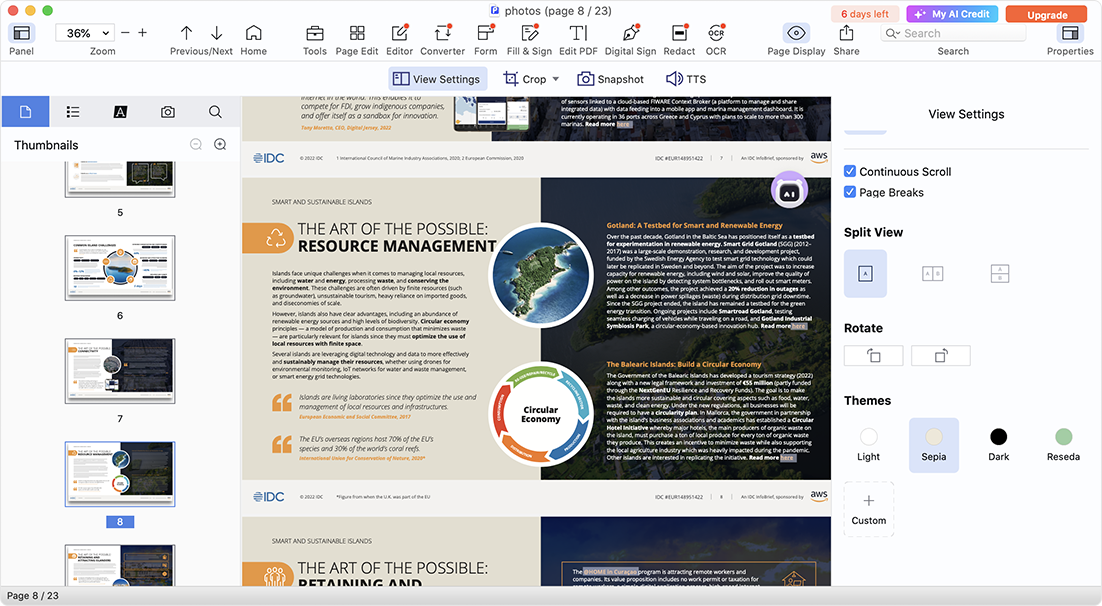Open the Snapshots camera sidebar tab
The image size is (1102, 606).
coord(167,112)
